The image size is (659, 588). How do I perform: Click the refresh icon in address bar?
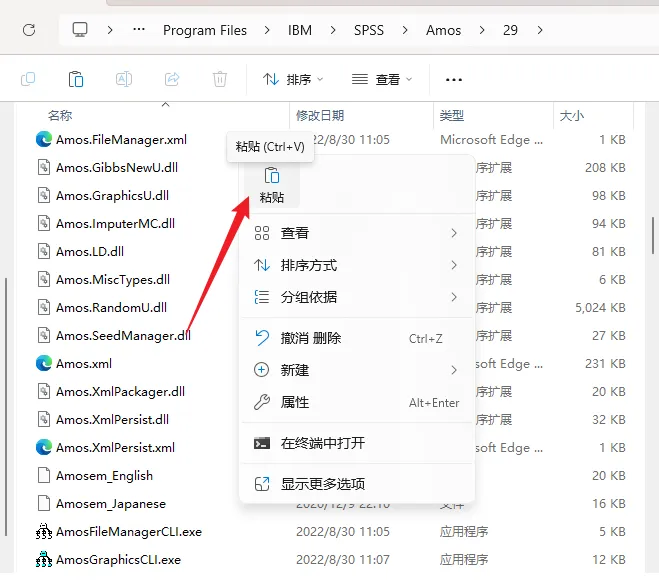point(29,30)
